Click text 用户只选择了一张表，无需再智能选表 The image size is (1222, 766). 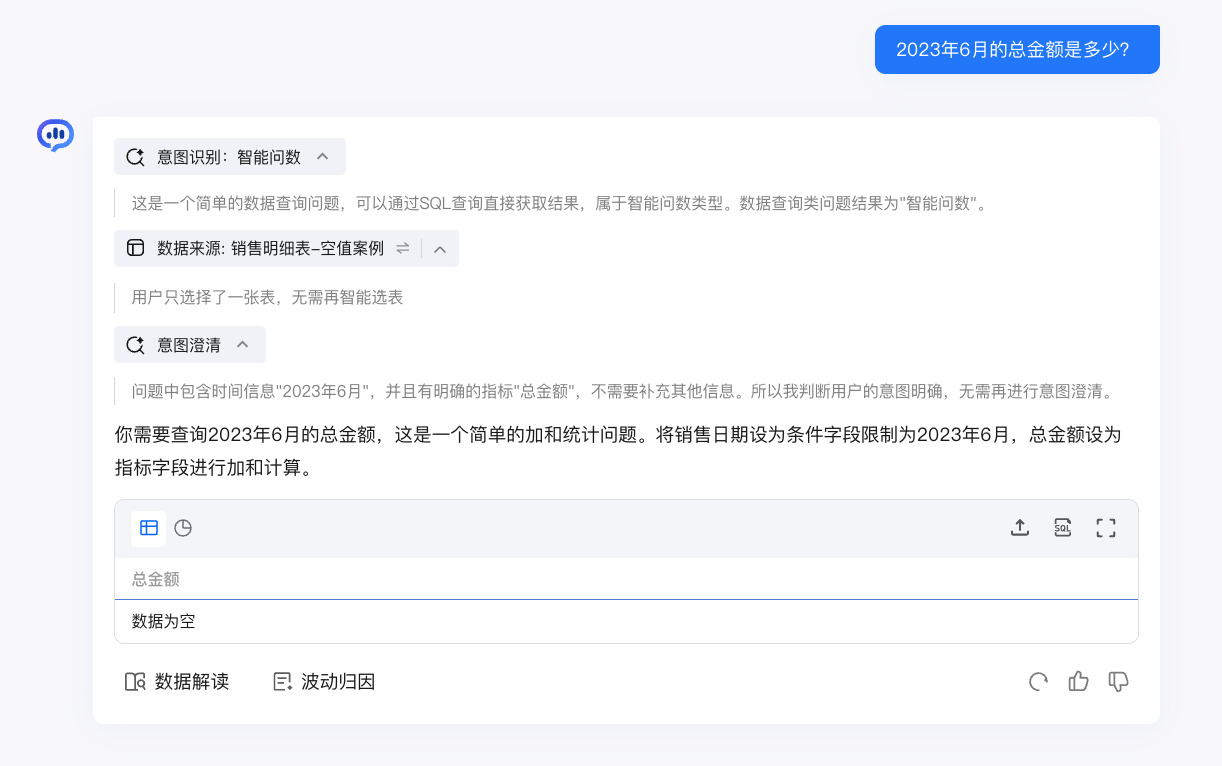(x=268, y=297)
